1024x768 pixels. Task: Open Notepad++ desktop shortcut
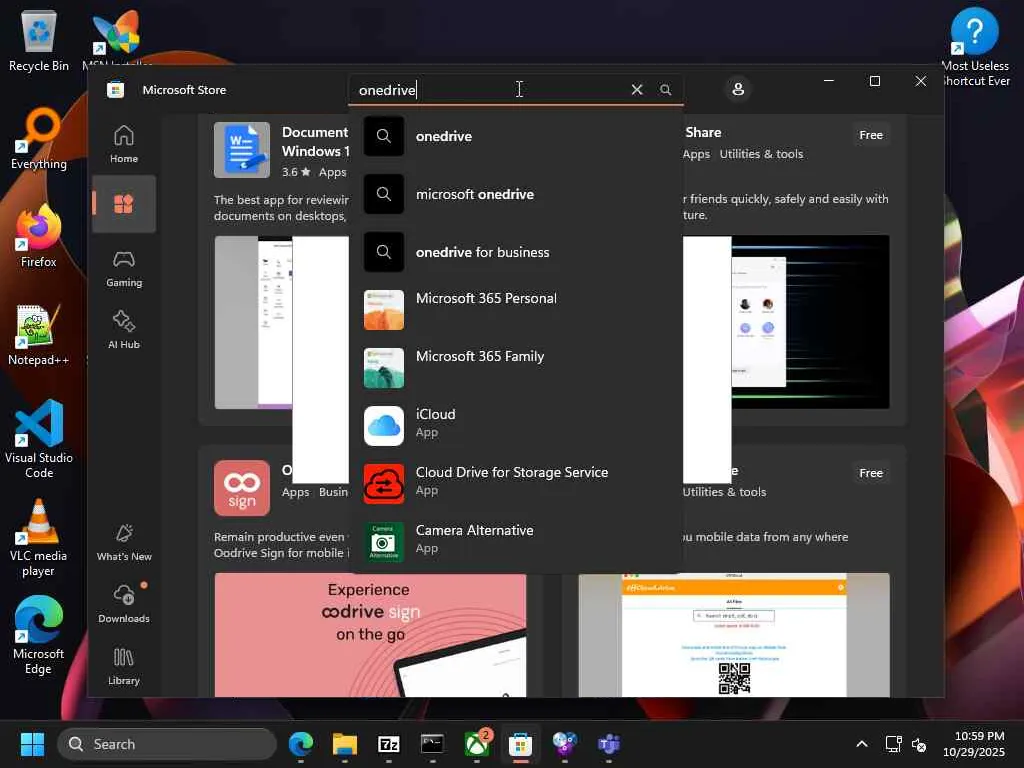(x=39, y=334)
